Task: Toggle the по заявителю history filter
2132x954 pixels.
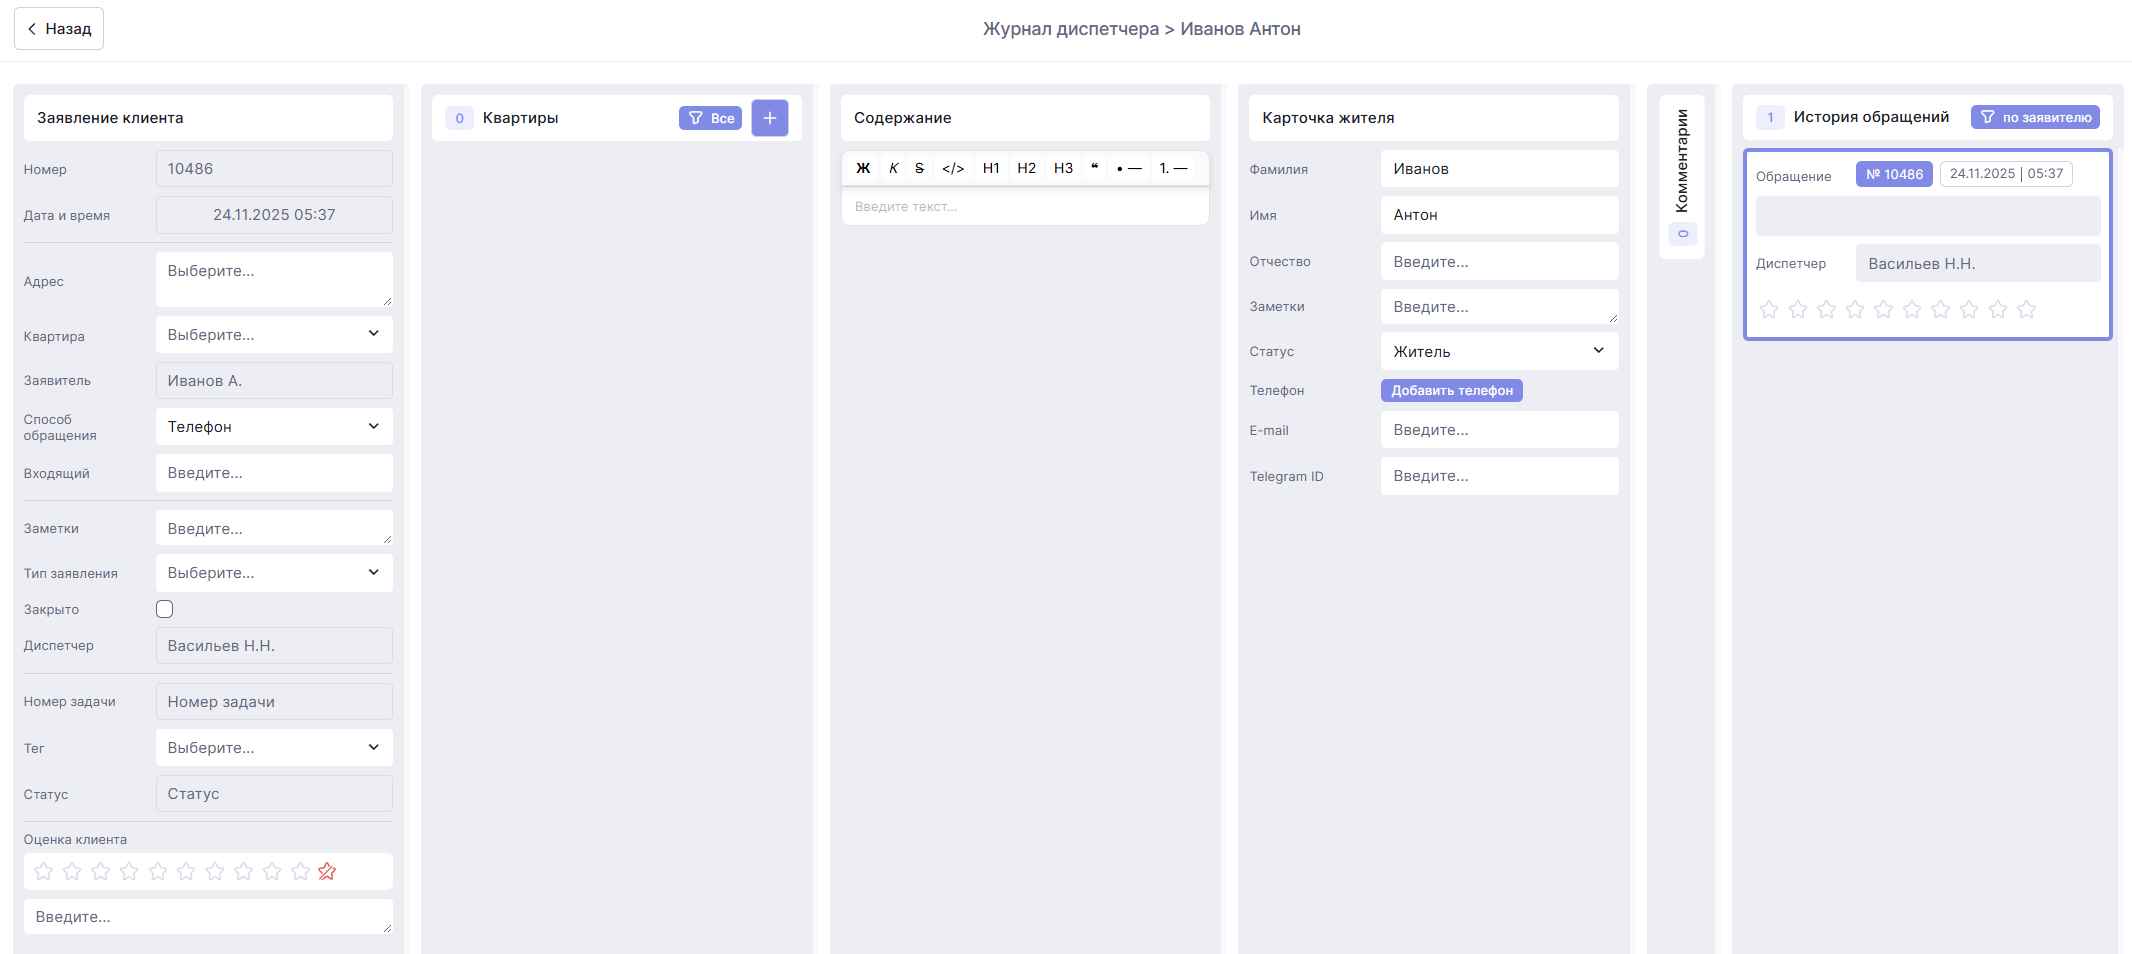Action: [x=2034, y=117]
